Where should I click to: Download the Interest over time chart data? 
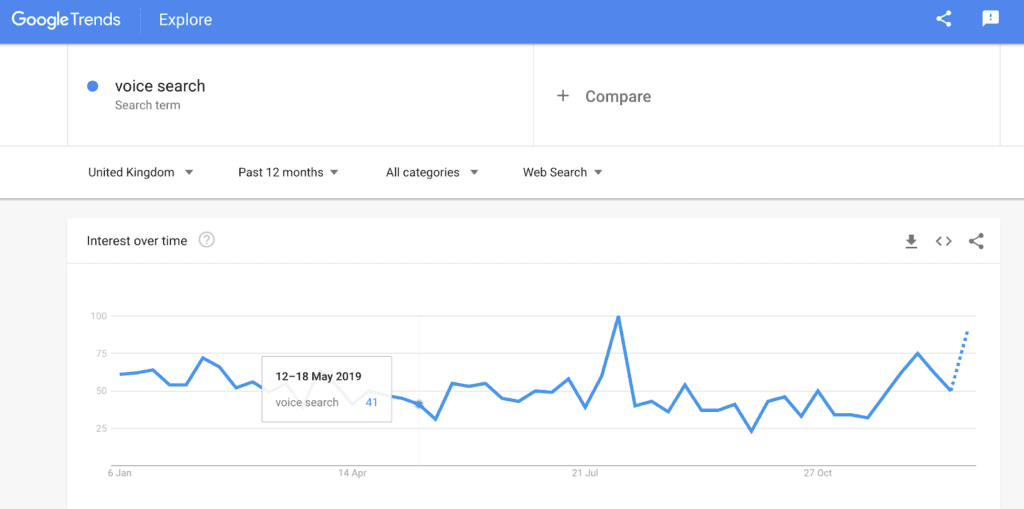(911, 241)
